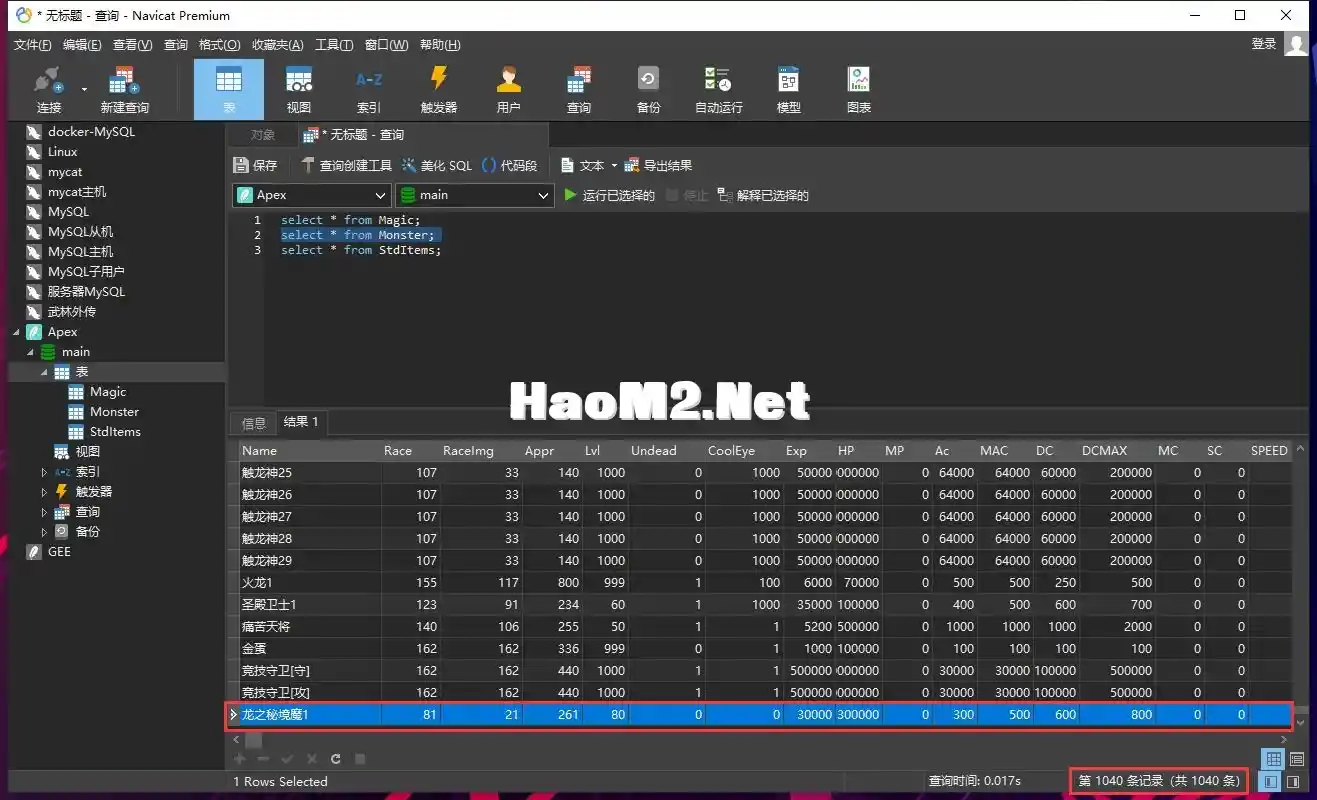
Task: Click the add record plus icon
Action: tap(239, 759)
